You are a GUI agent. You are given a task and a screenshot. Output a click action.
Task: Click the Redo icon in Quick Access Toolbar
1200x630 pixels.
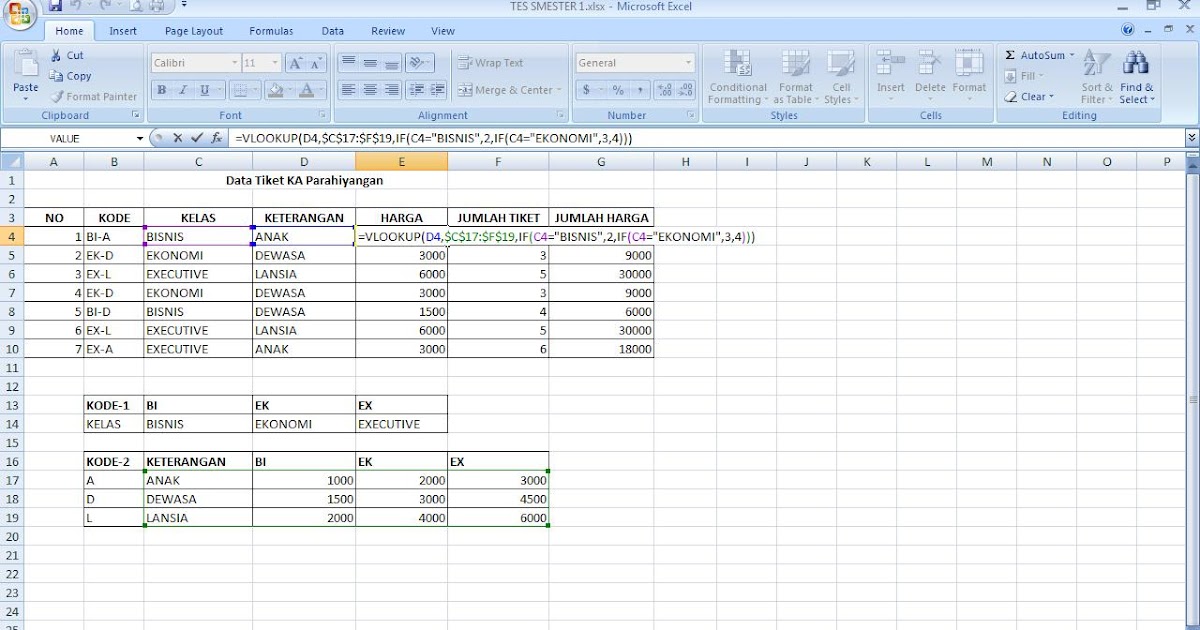[103, 6]
